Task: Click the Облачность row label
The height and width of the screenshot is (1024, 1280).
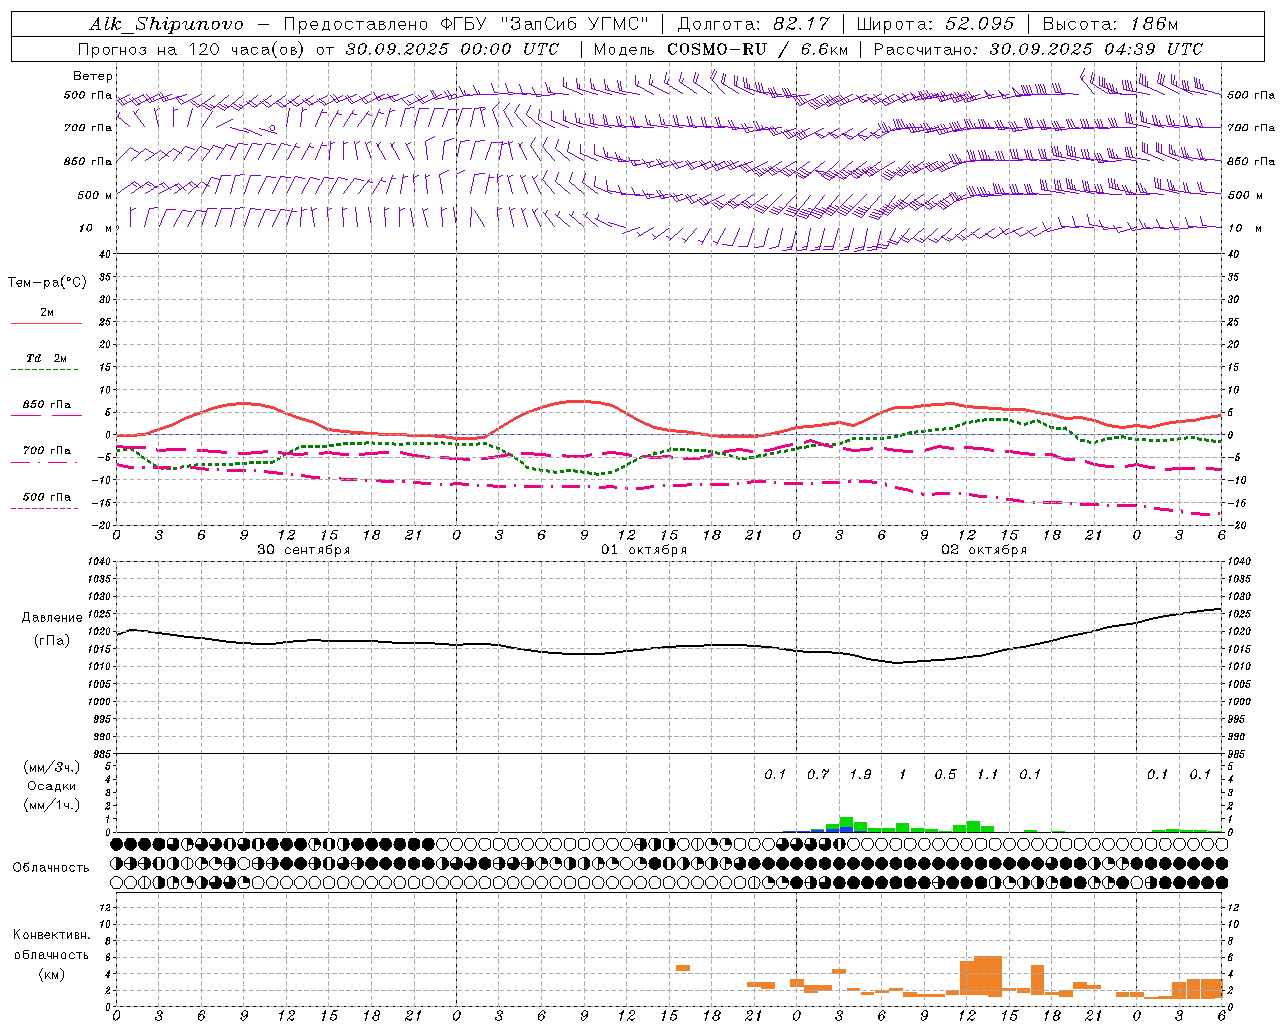Action: [51, 868]
